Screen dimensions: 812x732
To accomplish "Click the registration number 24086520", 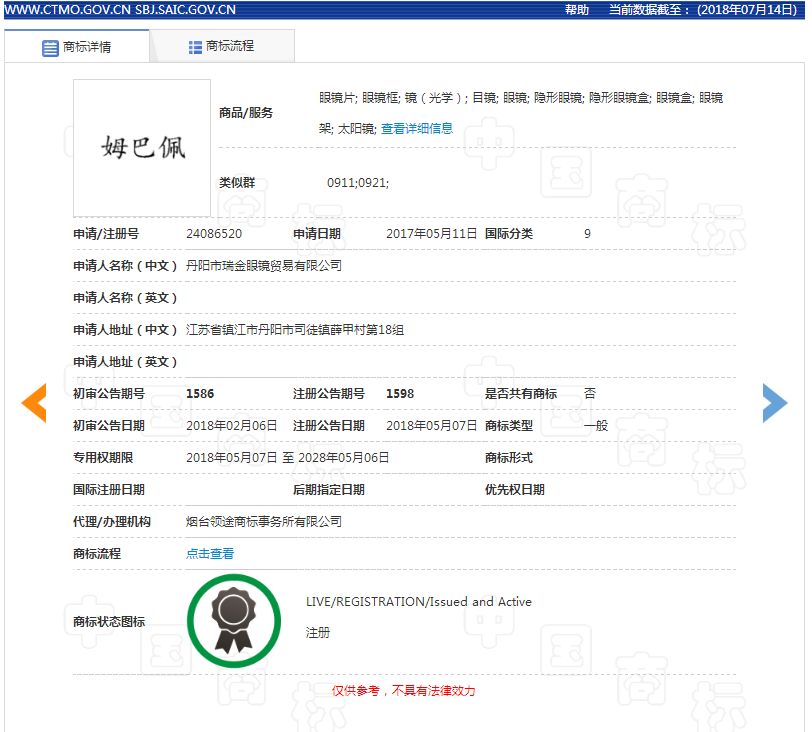I will [214, 233].
